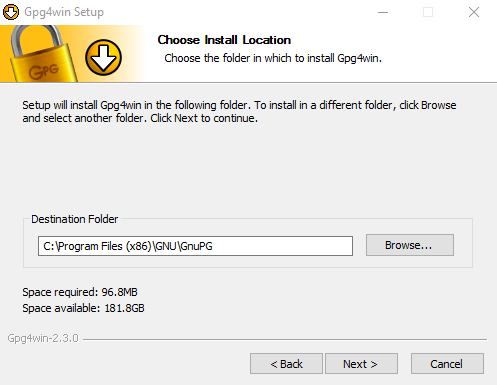
Task: Go back to previous setup step
Action: point(286,364)
